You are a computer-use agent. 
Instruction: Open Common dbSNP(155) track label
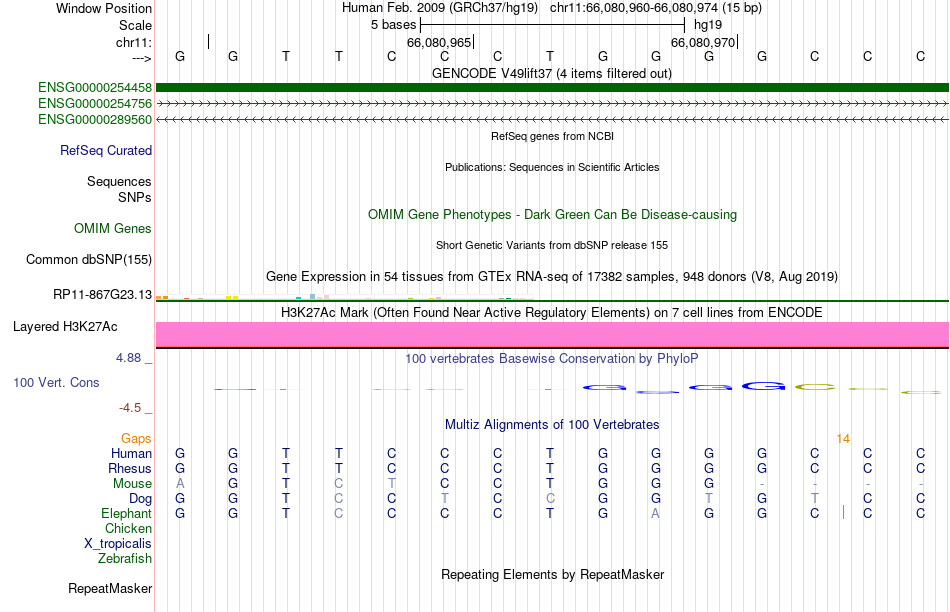(89, 259)
